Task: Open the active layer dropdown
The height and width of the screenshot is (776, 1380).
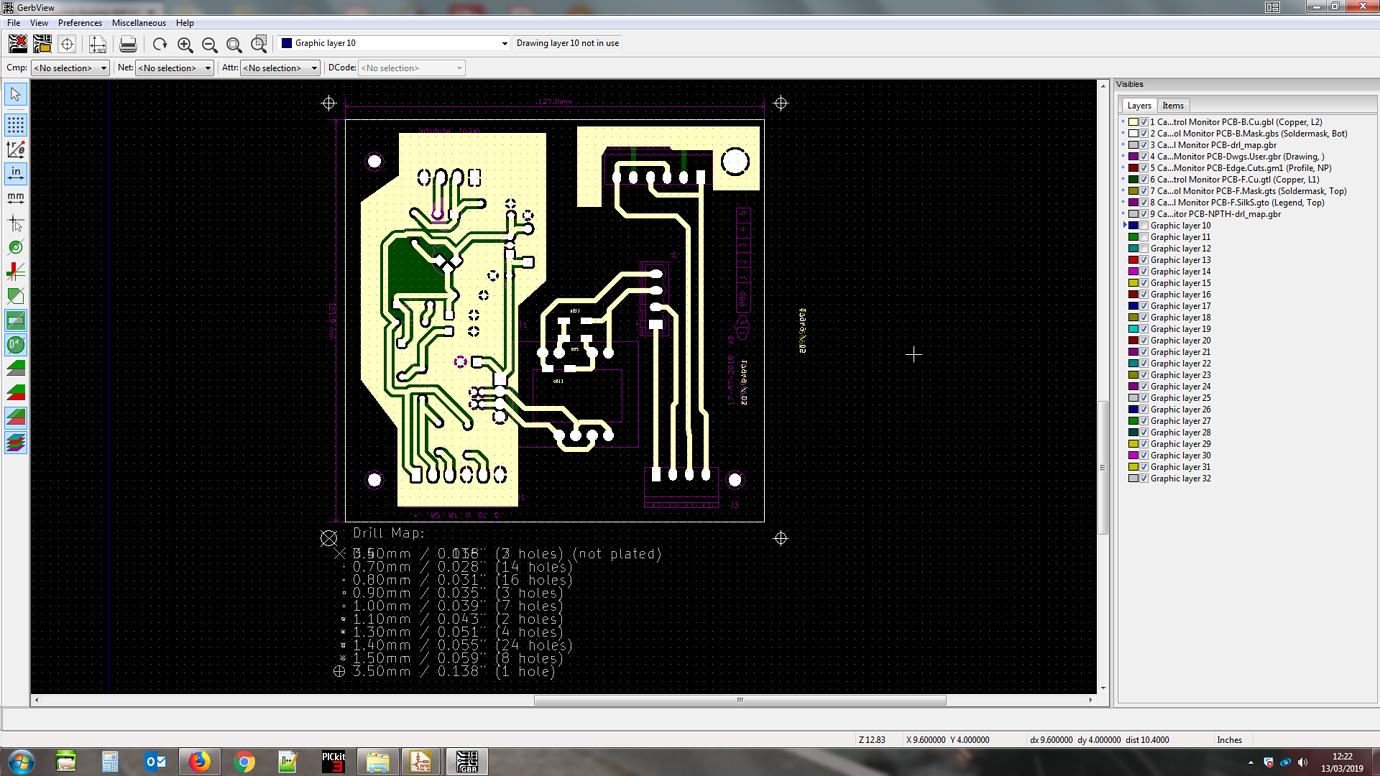Action: 503,44
